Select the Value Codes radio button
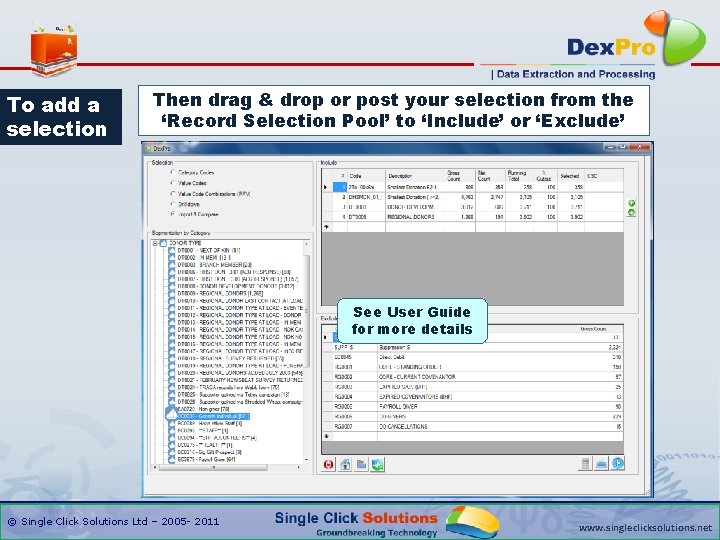This screenshot has height=540, width=720. pyautogui.click(x=173, y=183)
